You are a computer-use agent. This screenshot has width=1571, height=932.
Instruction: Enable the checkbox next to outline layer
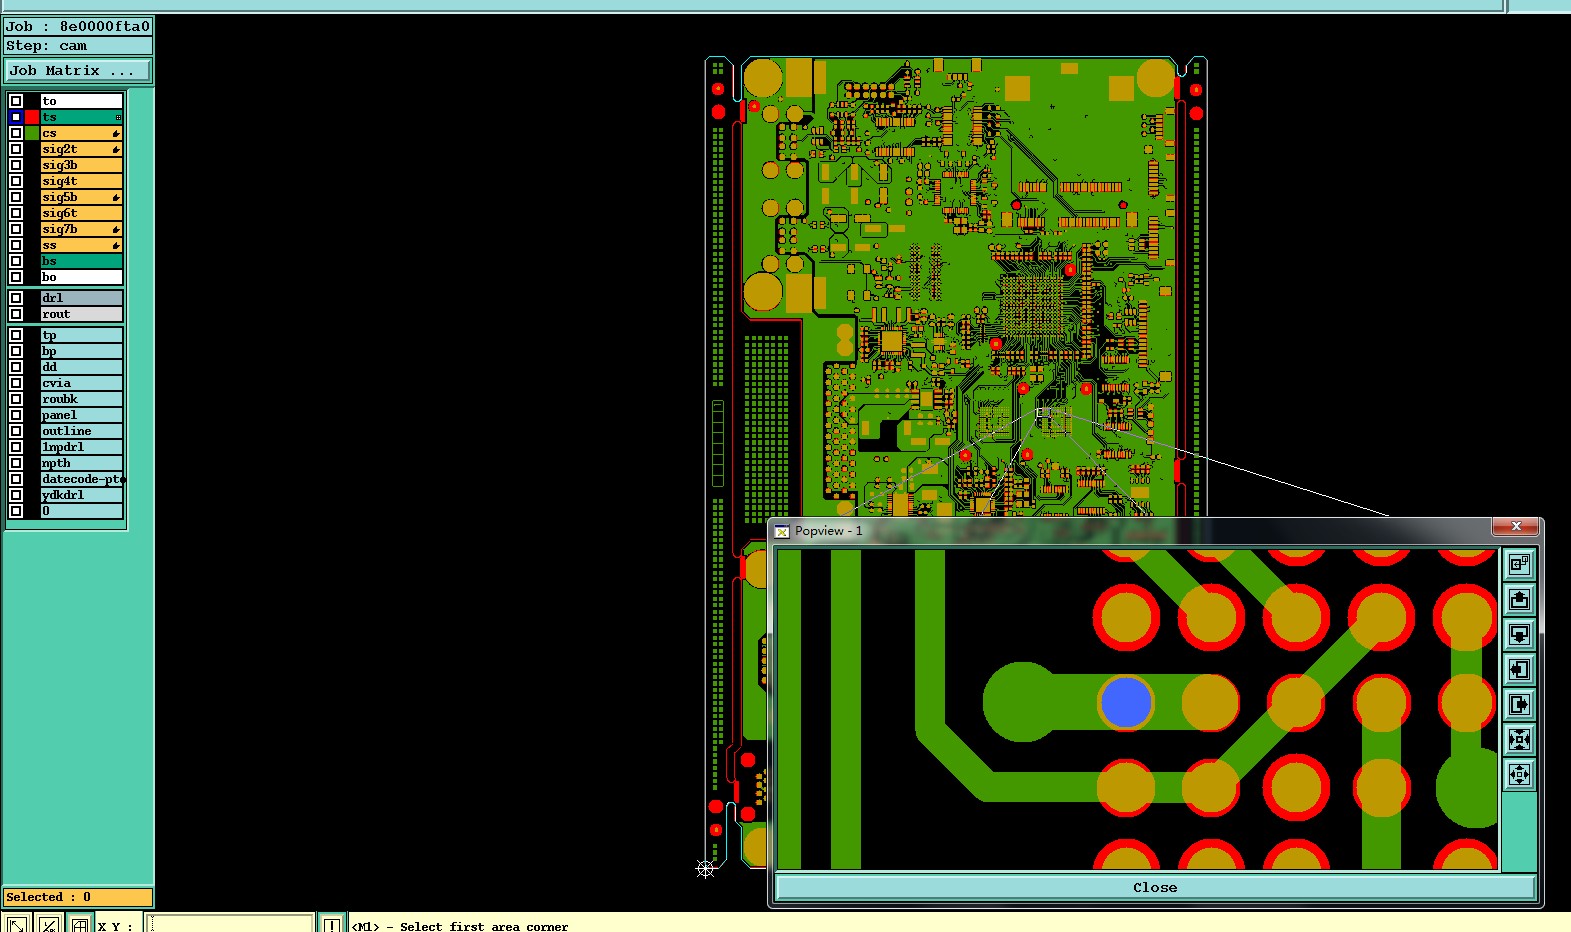pos(16,431)
